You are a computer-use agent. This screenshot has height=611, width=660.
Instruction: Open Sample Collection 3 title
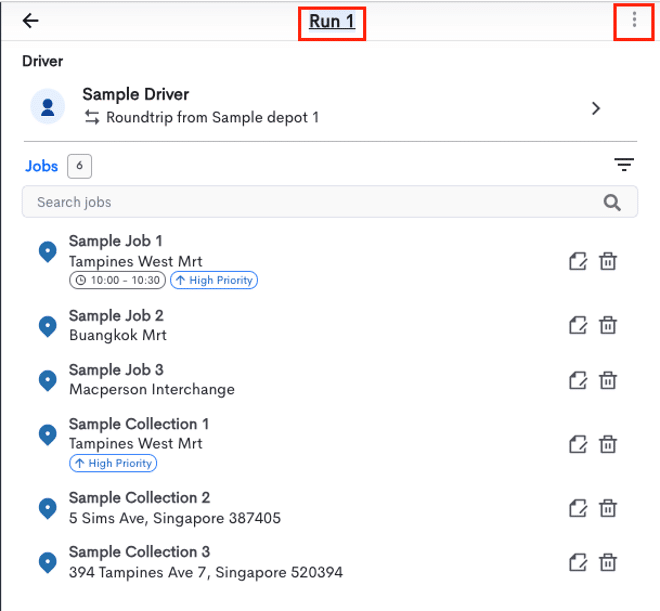click(x=139, y=552)
